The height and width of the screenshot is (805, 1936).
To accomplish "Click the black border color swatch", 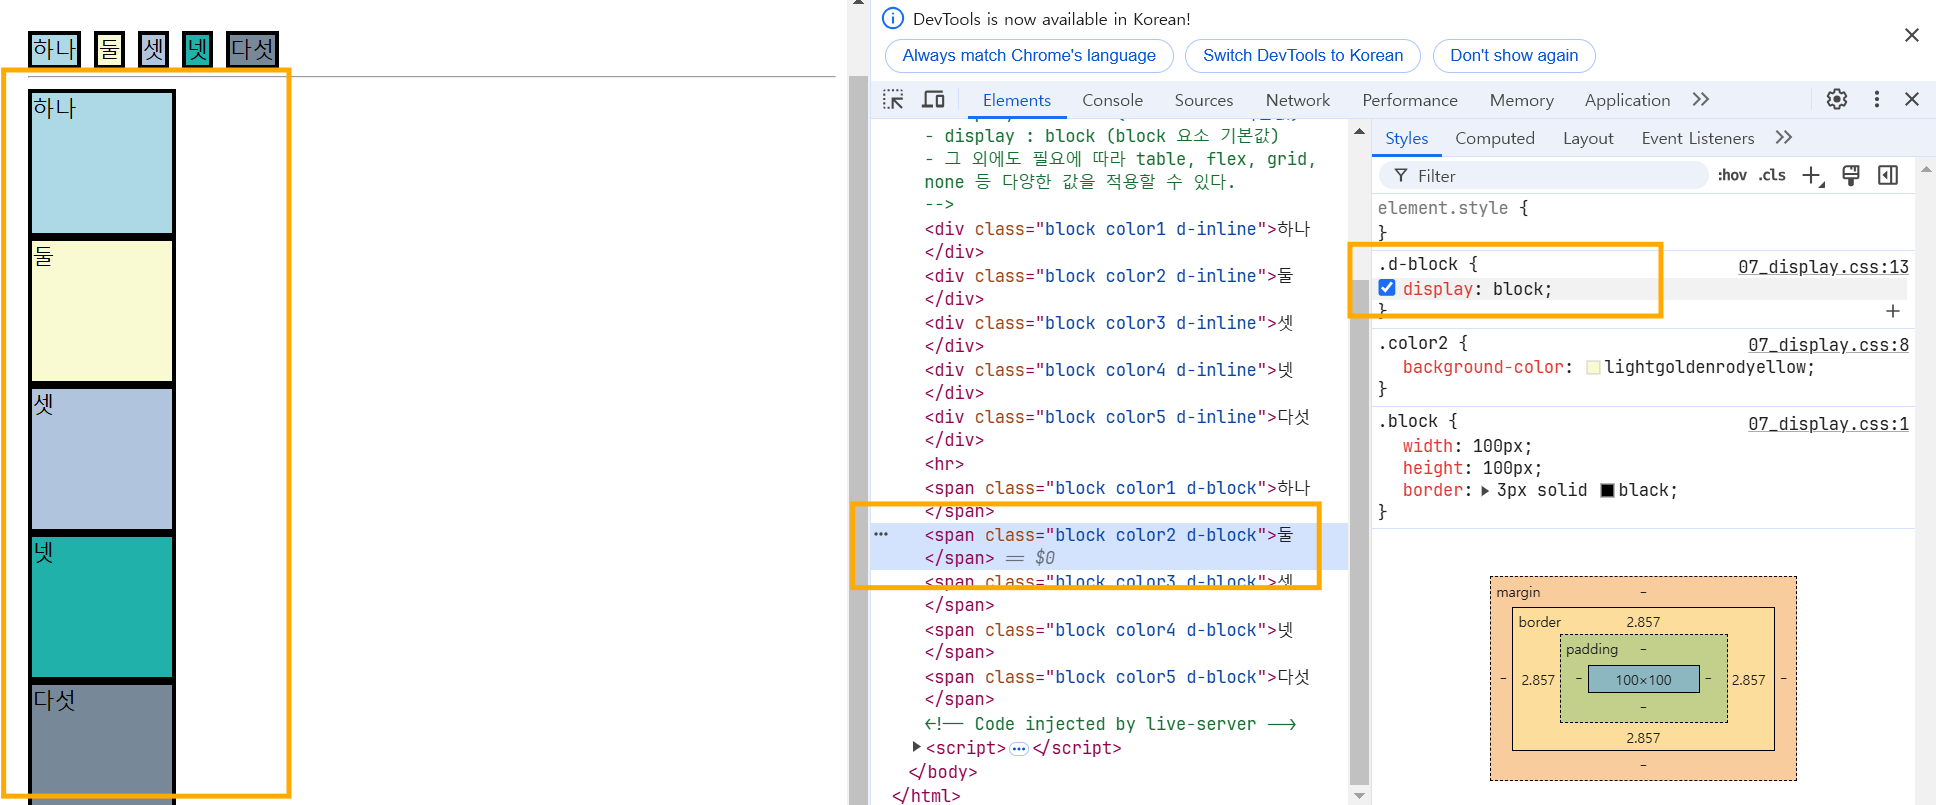I will pyautogui.click(x=1607, y=491).
